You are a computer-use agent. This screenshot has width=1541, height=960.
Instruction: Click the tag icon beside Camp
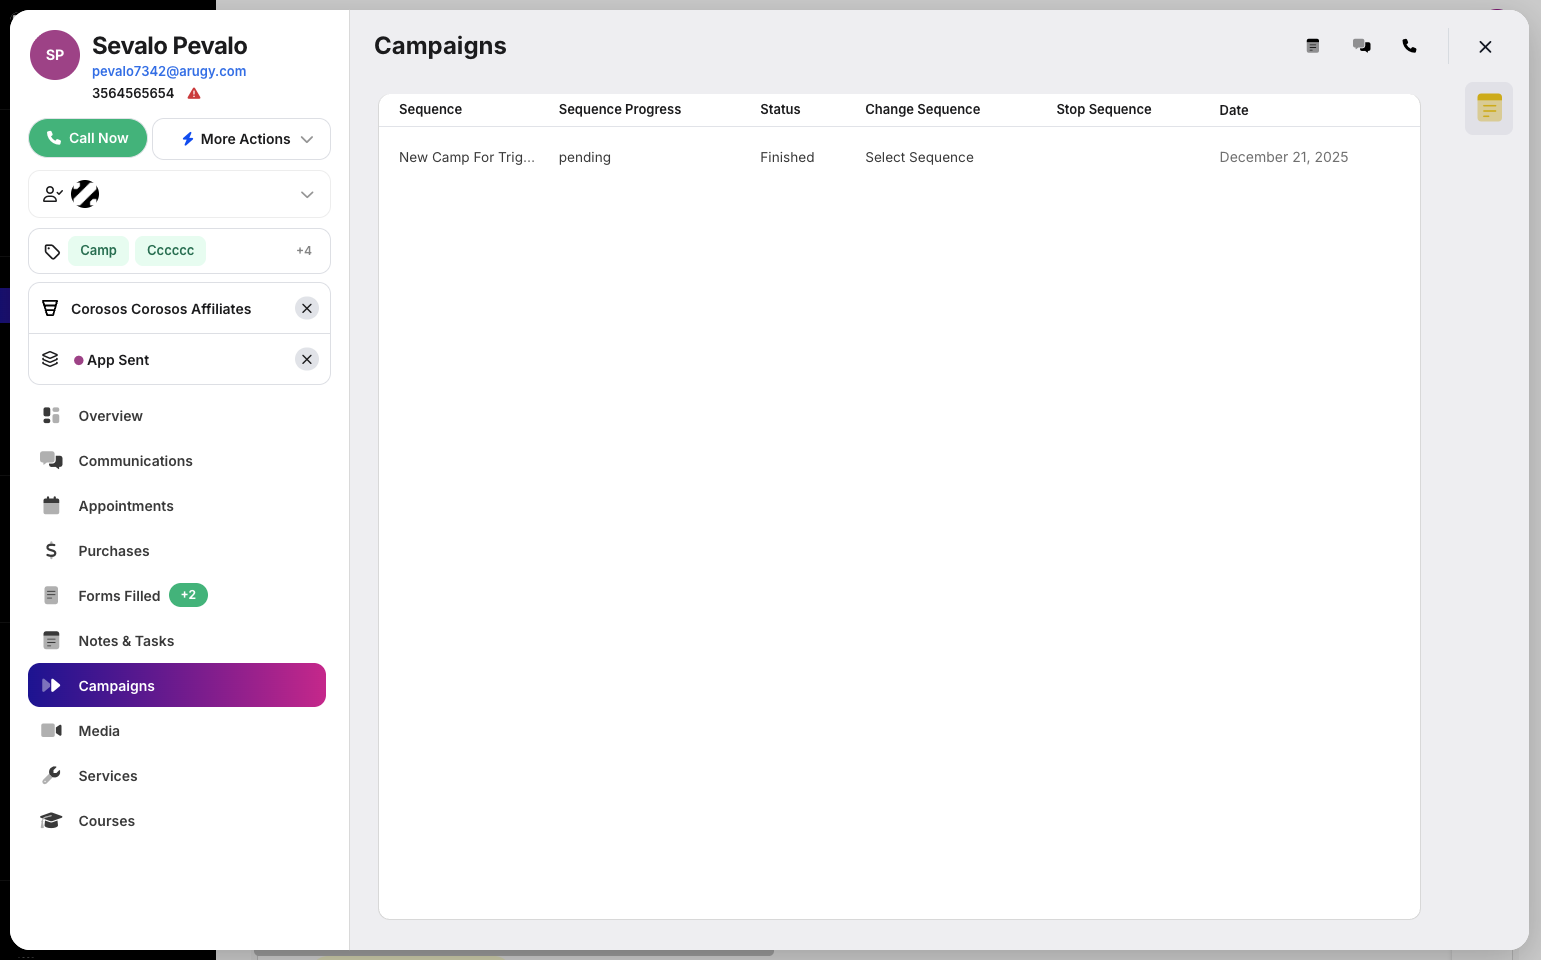[x=52, y=251]
